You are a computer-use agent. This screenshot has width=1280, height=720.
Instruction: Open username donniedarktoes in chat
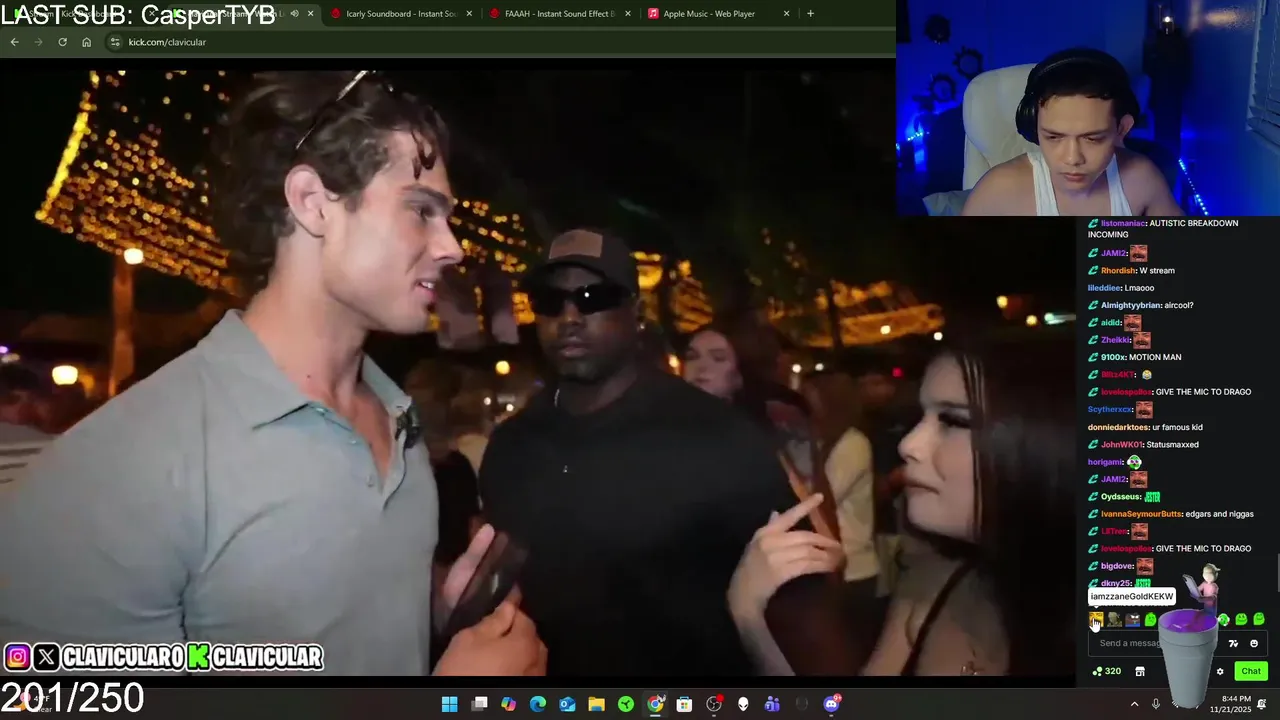(1118, 427)
